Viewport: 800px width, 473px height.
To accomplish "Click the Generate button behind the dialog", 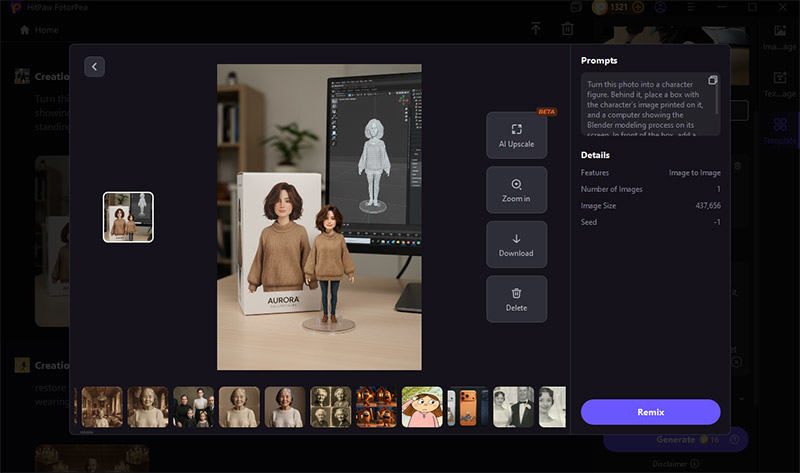I will pyautogui.click(x=676, y=439).
